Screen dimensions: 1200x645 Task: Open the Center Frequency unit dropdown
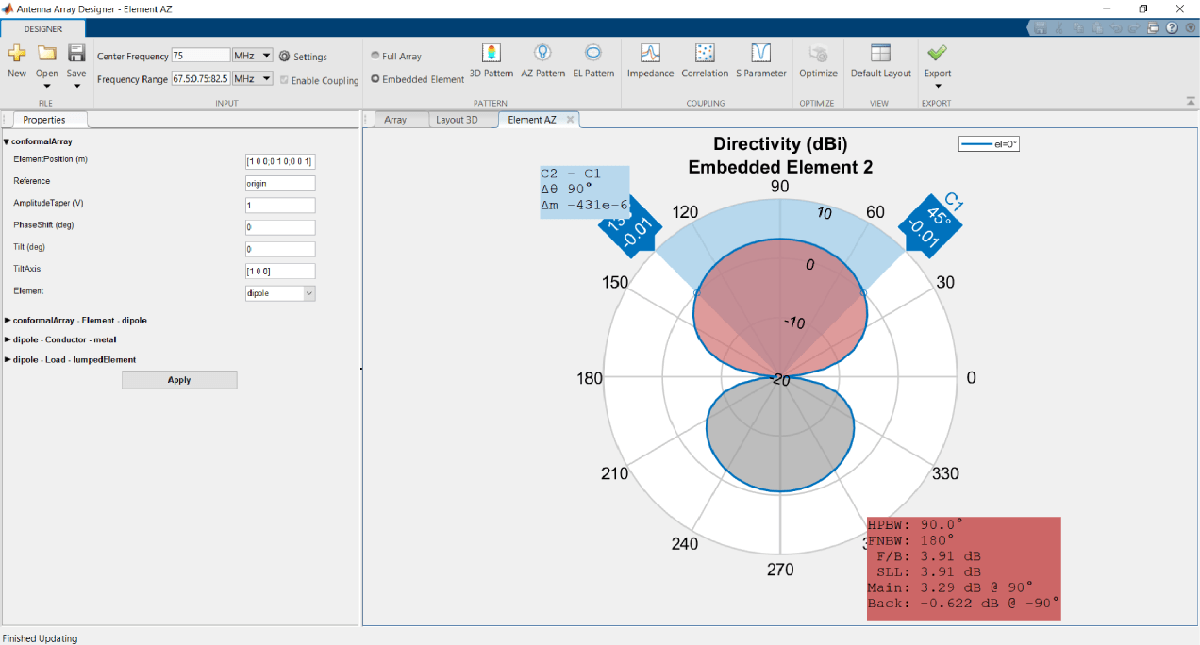pos(252,56)
